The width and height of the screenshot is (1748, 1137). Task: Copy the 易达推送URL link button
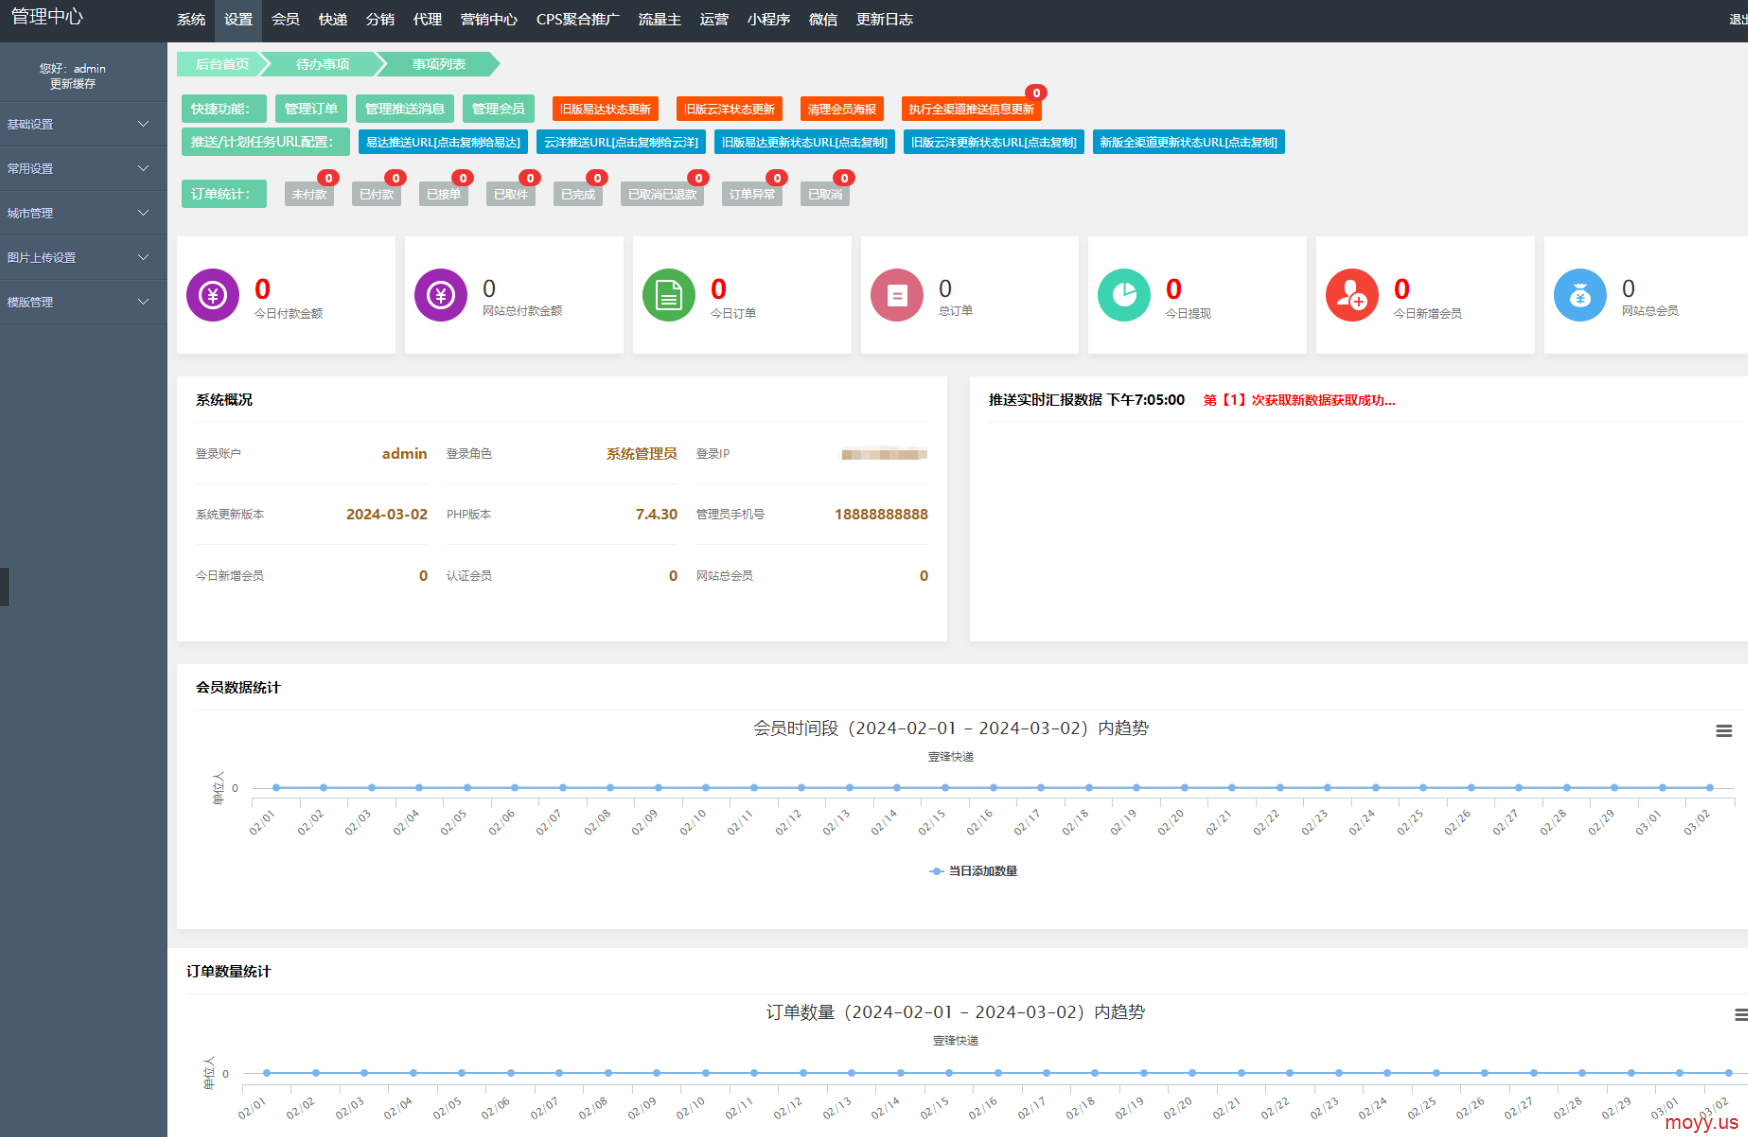443,142
